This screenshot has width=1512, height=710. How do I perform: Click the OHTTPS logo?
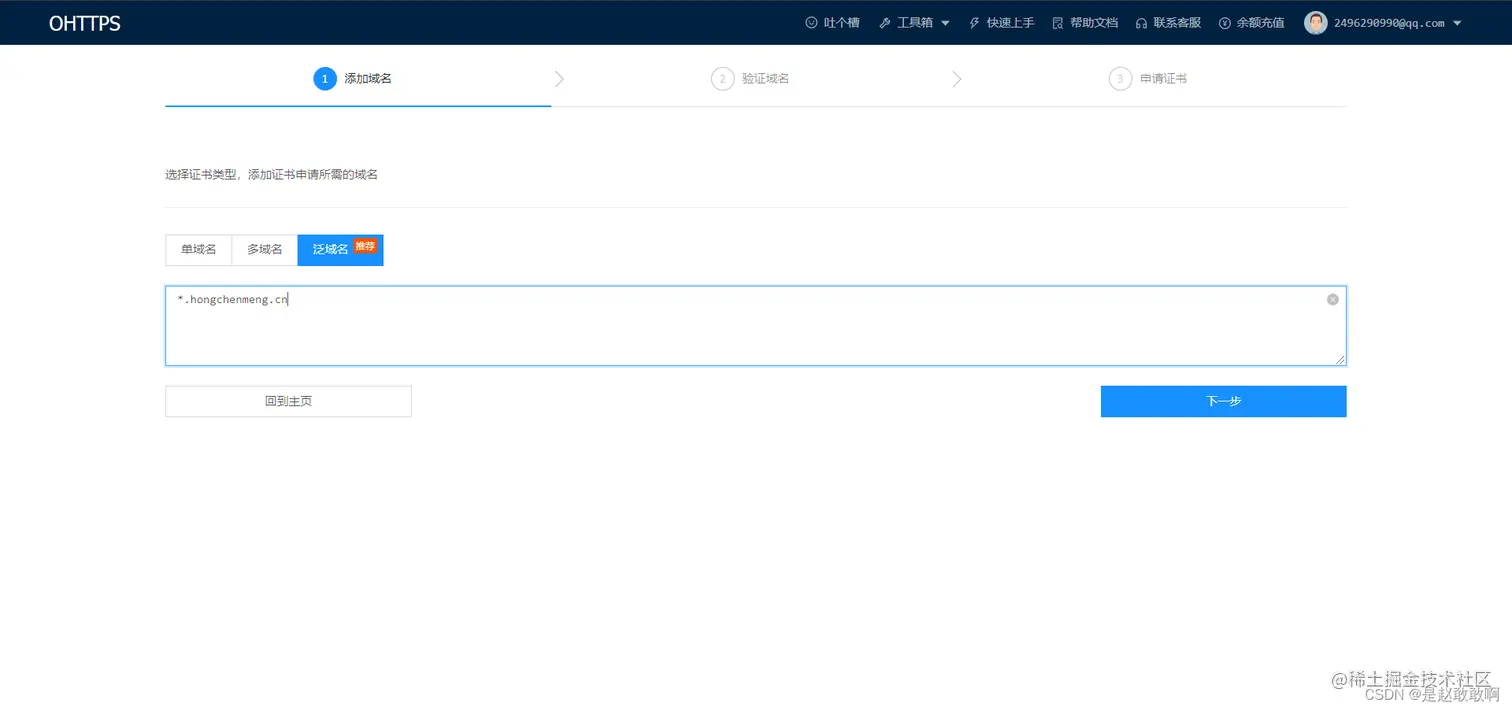click(x=84, y=23)
